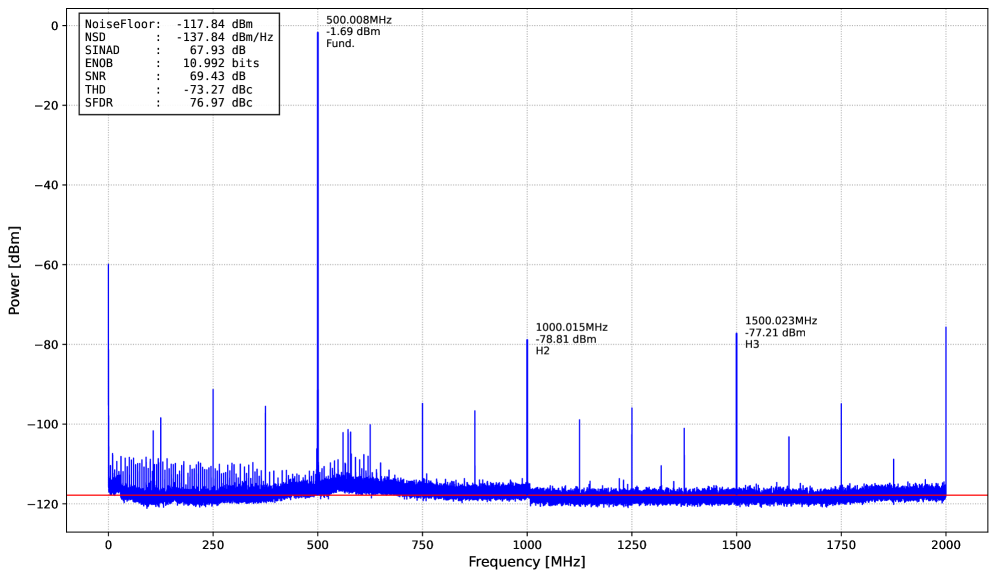Viewport: 996px width, 578px height.
Task: Click the 1000.015MHz H2 frequency label
Action: point(572,328)
